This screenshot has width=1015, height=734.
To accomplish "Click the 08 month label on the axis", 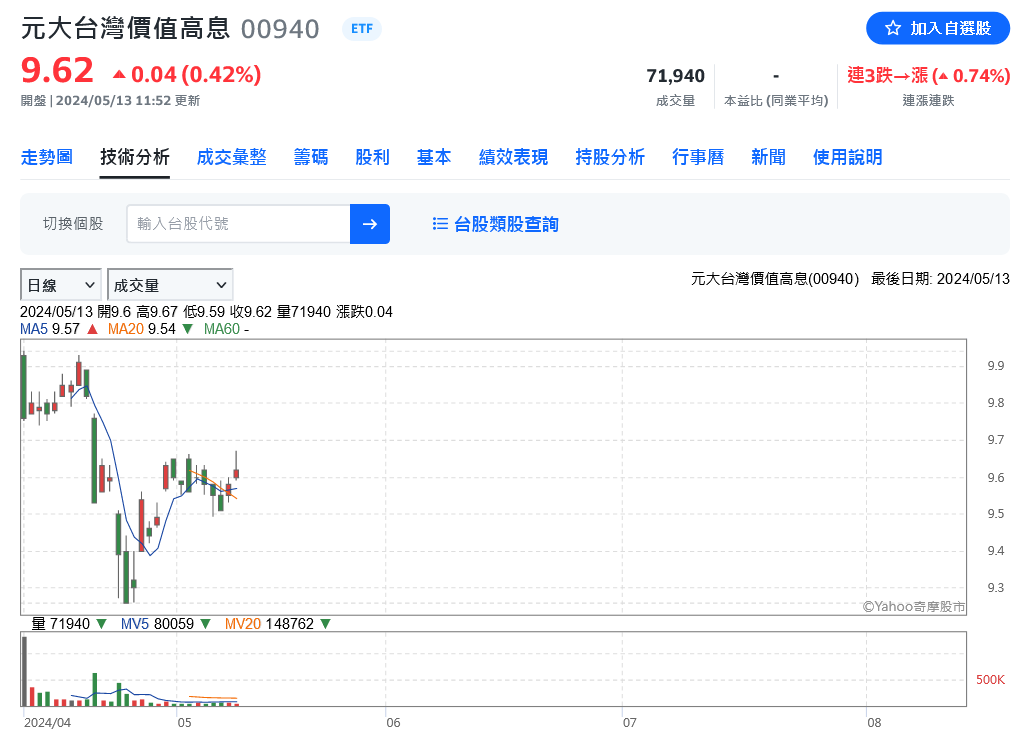I will [875, 722].
